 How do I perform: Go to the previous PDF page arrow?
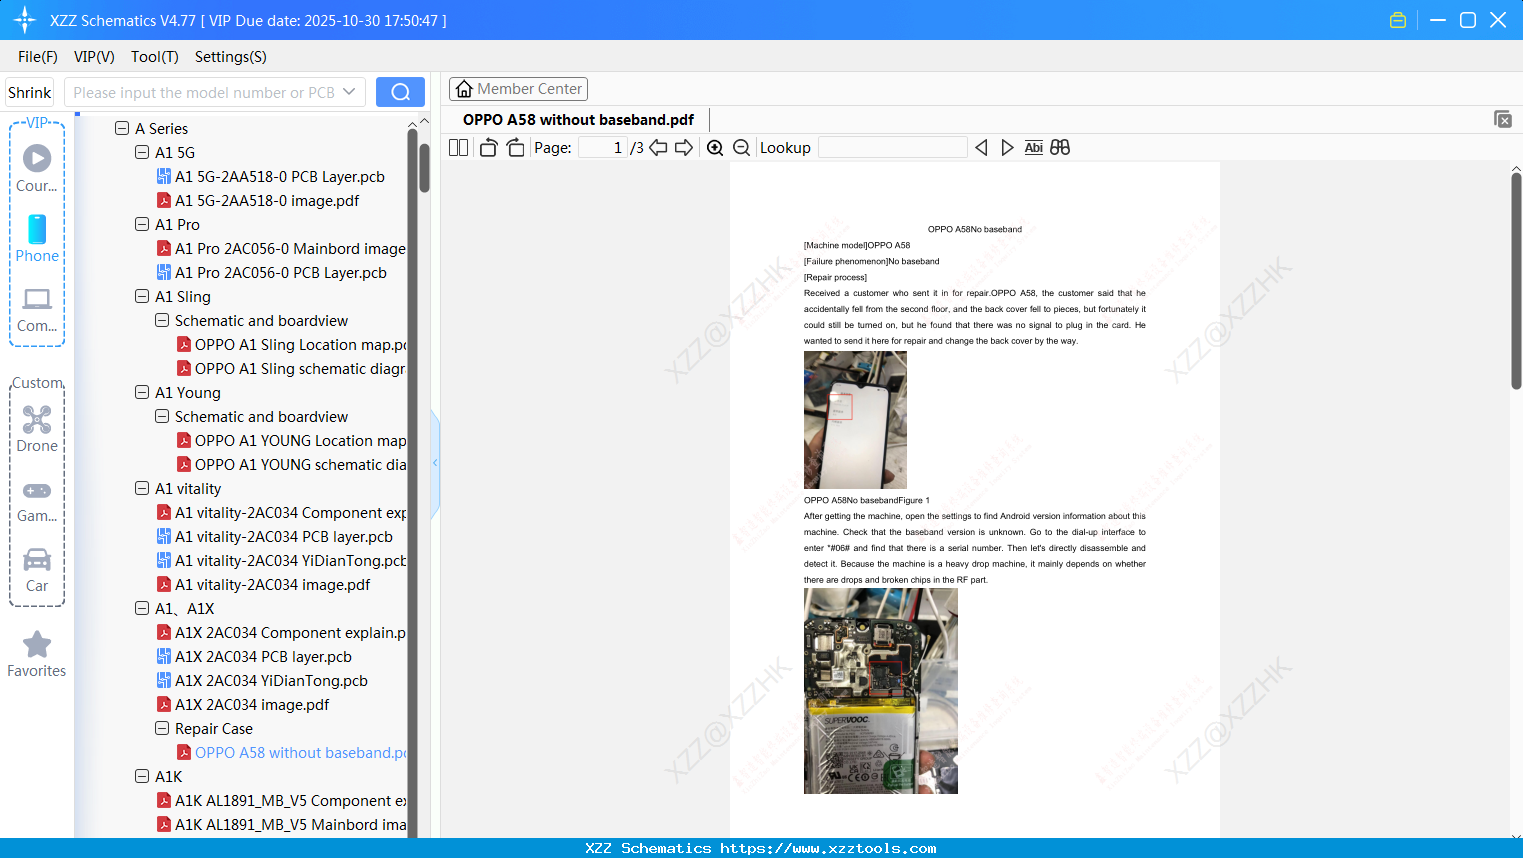658,148
